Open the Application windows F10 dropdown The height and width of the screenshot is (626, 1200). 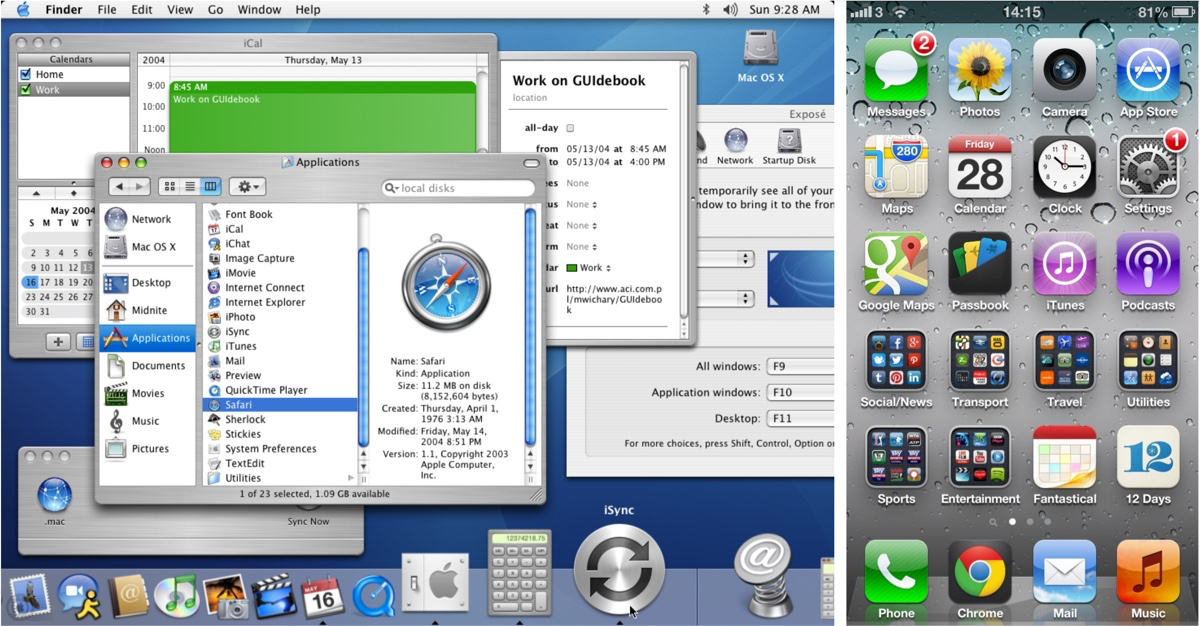click(x=800, y=393)
